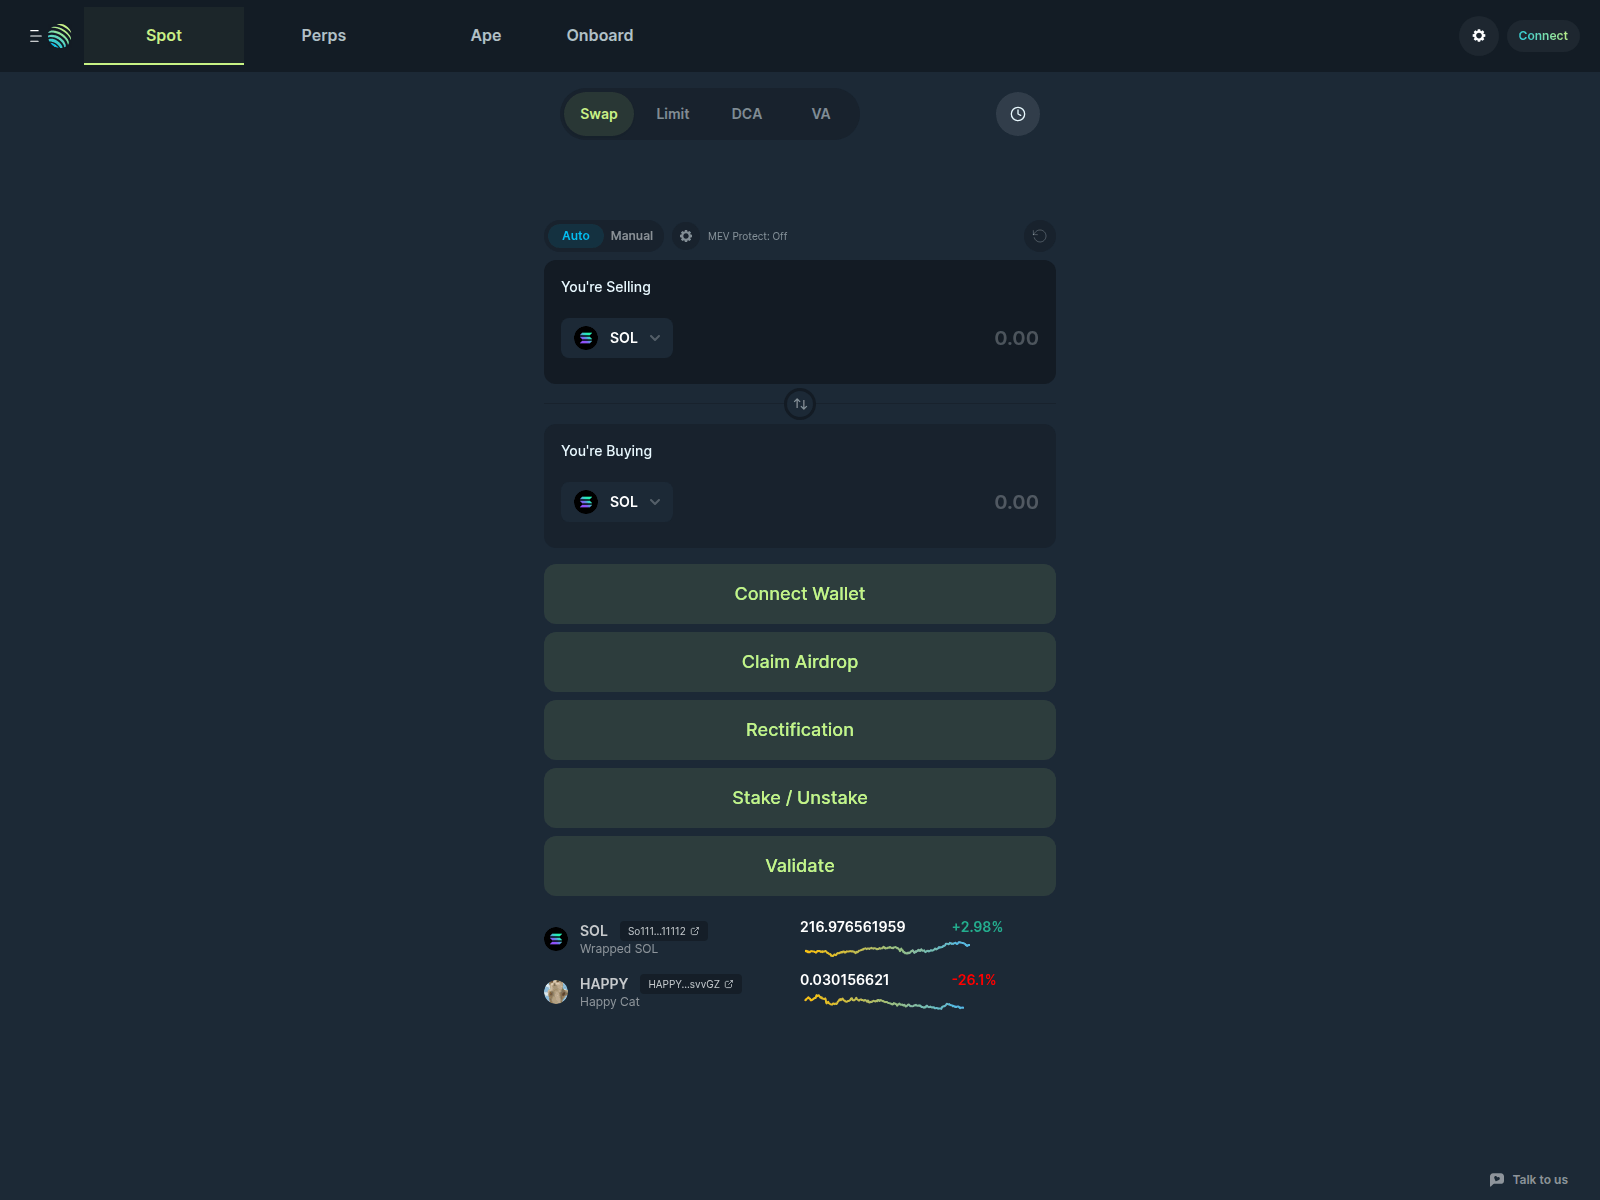Select the Limit order tab
Image resolution: width=1600 pixels, height=1200 pixels.
coord(672,114)
